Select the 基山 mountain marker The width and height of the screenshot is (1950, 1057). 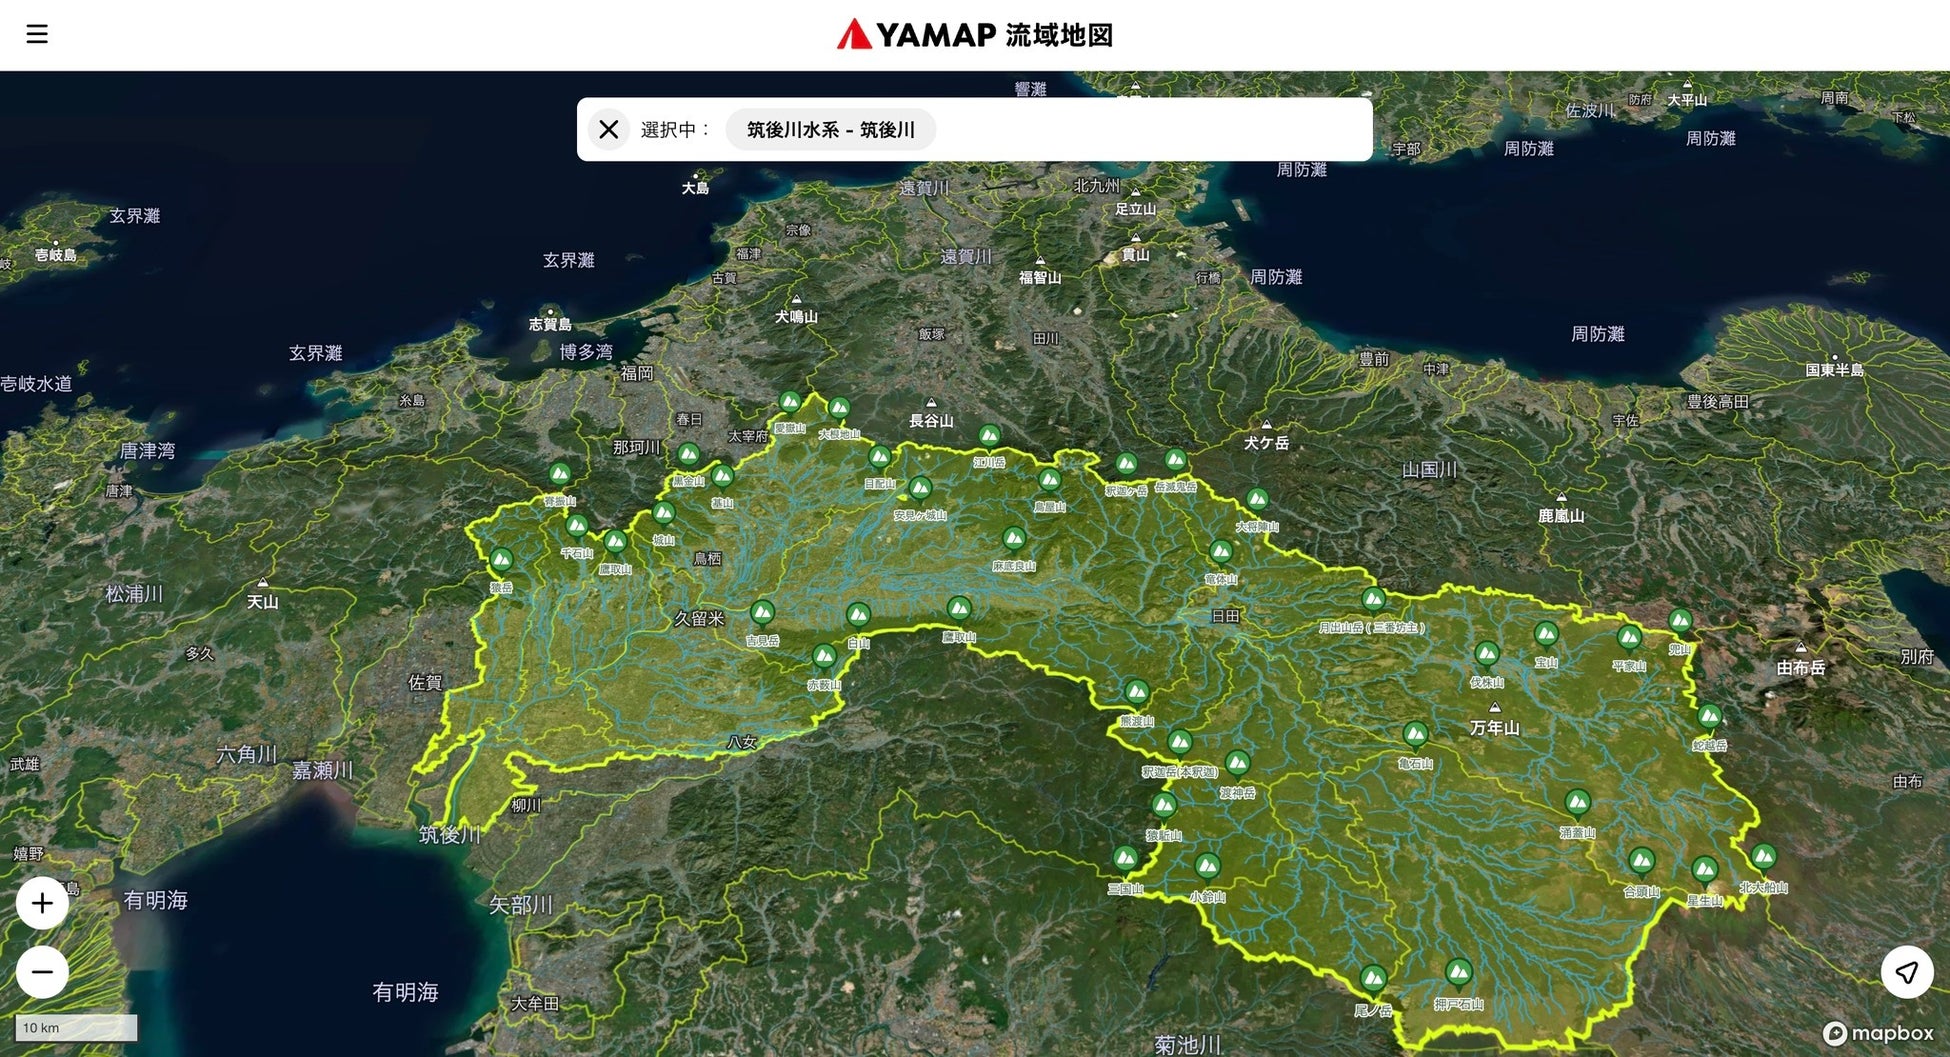pos(723,477)
